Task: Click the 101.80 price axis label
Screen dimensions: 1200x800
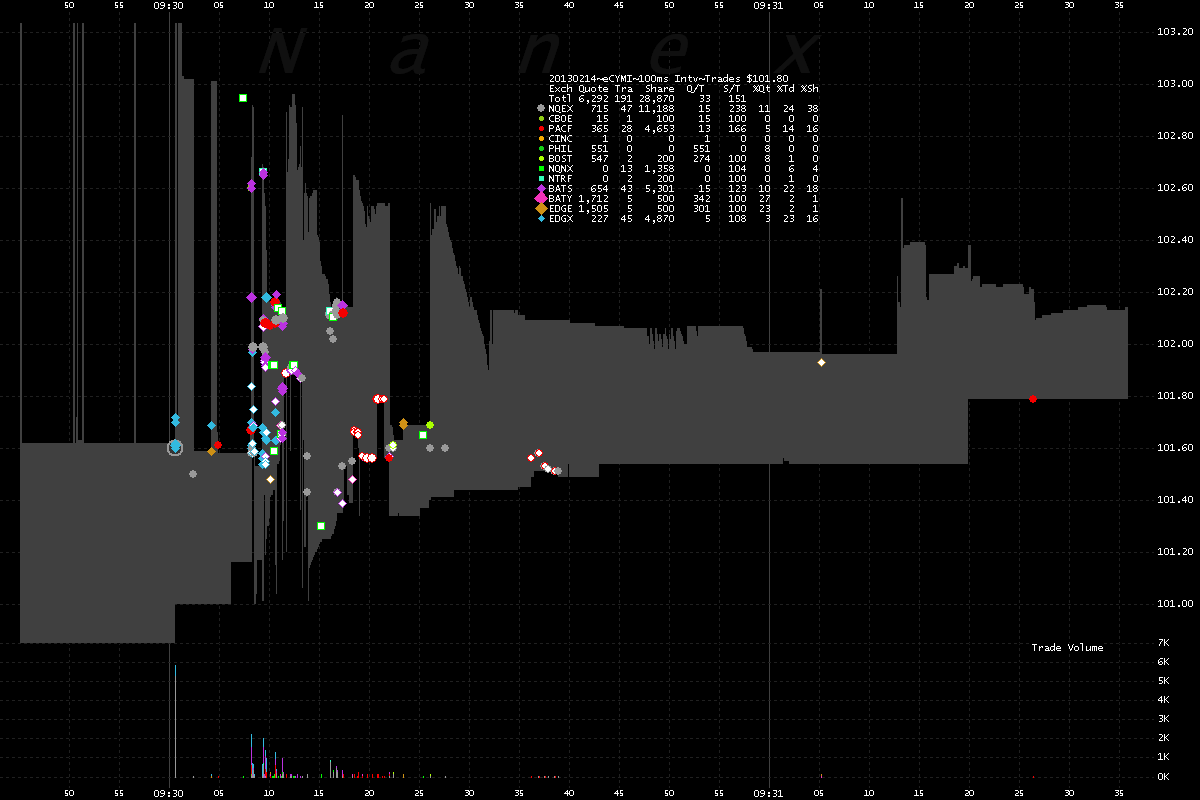Action: pyautogui.click(x=1173, y=396)
